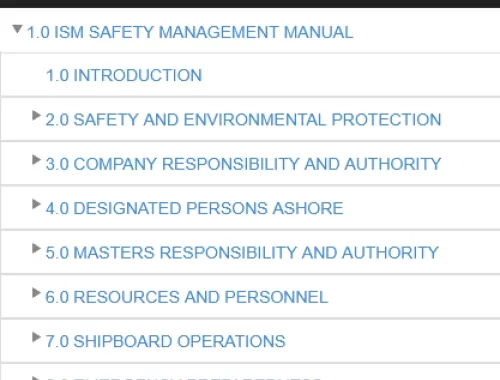Expand the 6.0 Resources and Personnel arrow
The height and width of the screenshot is (380, 500).
pos(36,293)
